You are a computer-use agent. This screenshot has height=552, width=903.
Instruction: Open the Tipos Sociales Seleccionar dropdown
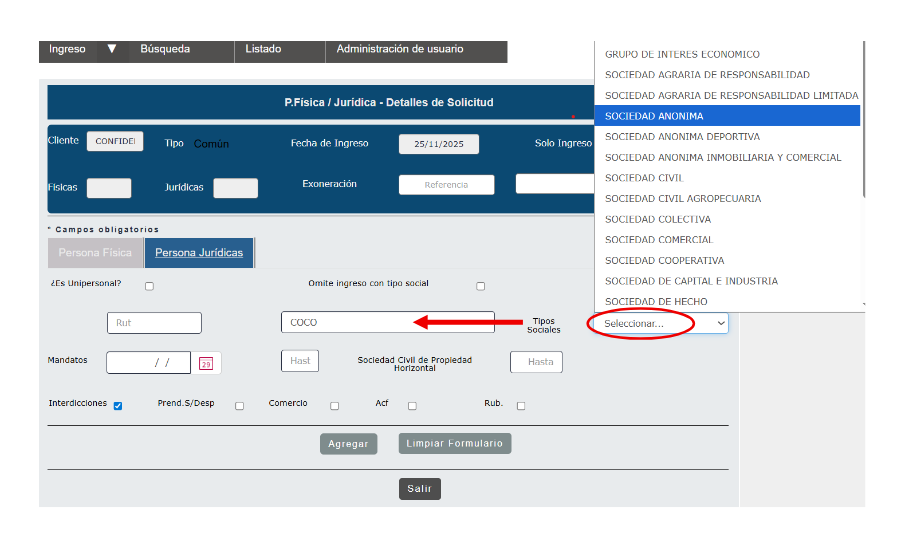(660, 324)
